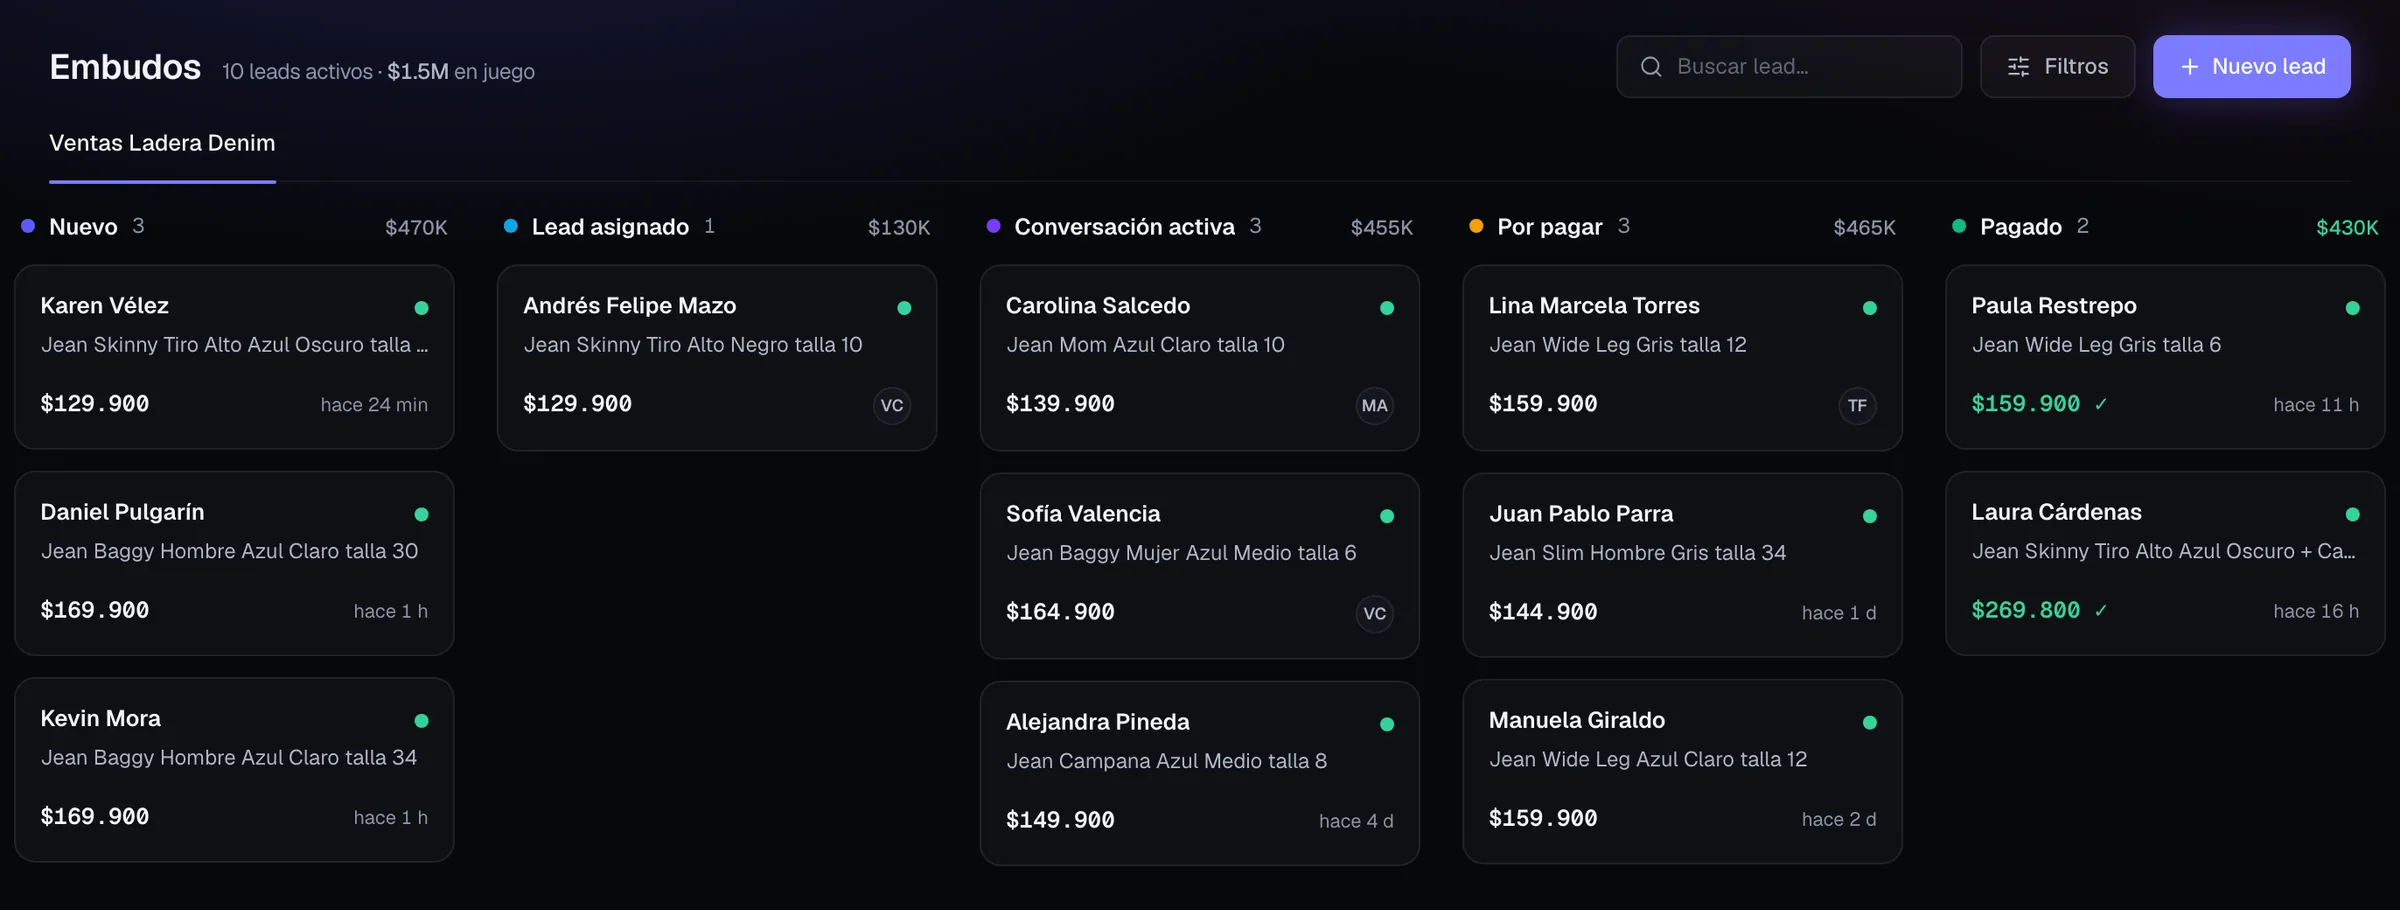Click the Por pagar column header
This screenshot has height=910, width=2400.
point(1549,227)
